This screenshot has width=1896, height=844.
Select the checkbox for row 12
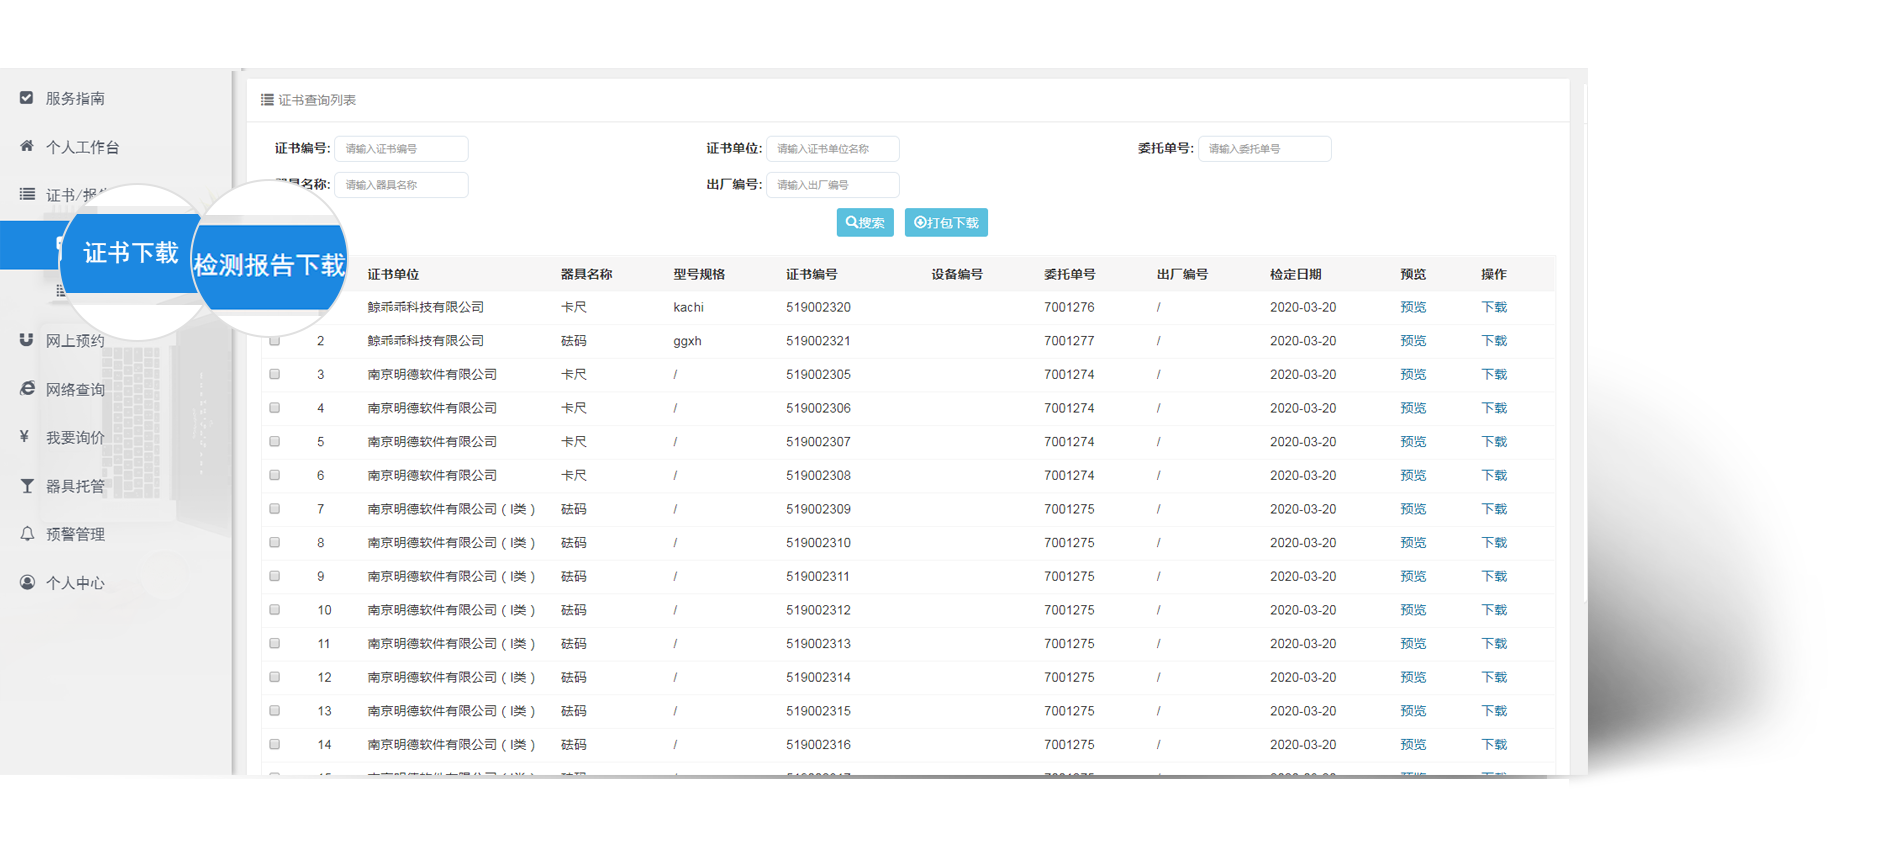275,677
